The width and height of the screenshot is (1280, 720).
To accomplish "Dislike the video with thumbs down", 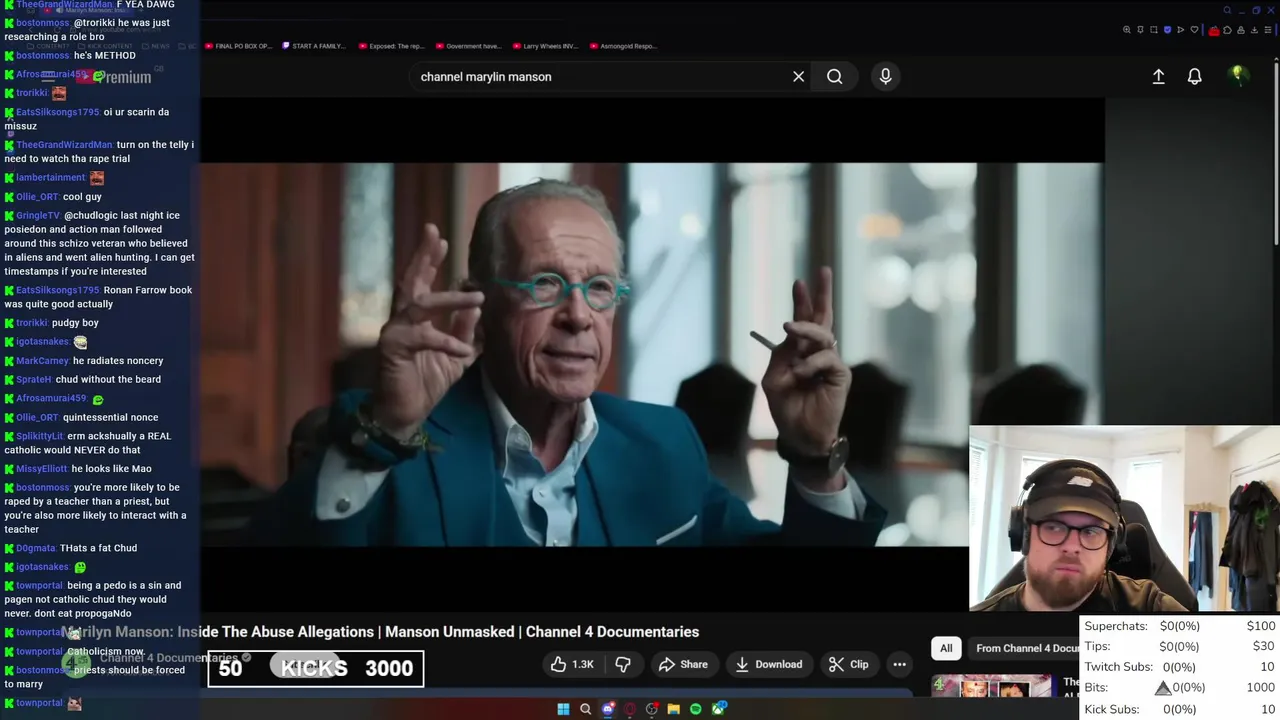I will (623, 664).
